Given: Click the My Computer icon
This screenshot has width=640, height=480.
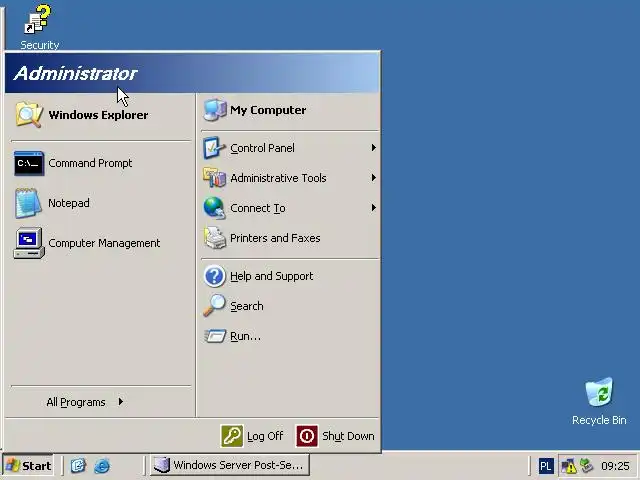Looking at the screenshot, I should pos(215,110).
